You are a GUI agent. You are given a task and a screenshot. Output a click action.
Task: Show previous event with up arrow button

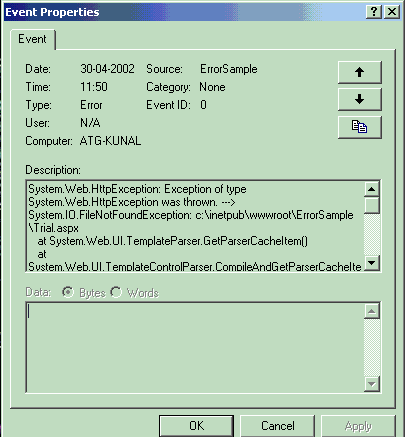pos(359,72)
